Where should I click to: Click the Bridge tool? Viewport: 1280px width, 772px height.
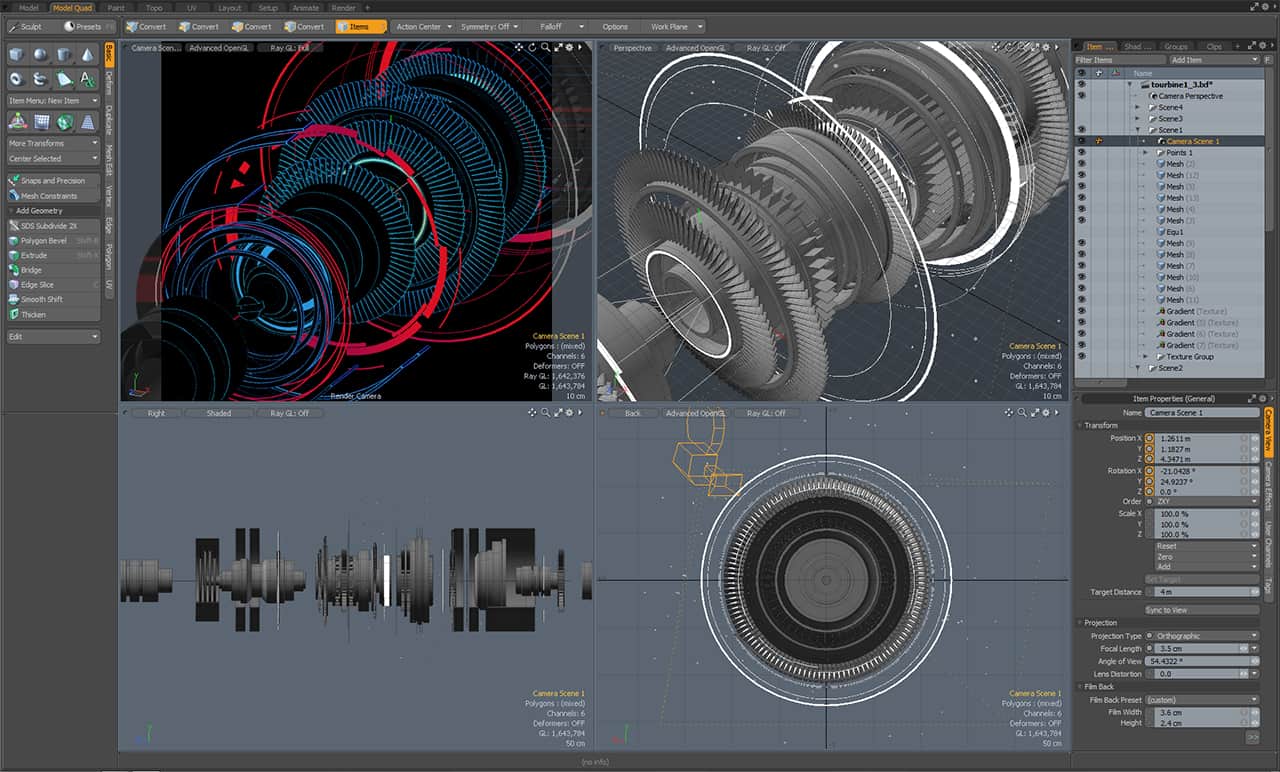tap(32, 270)
